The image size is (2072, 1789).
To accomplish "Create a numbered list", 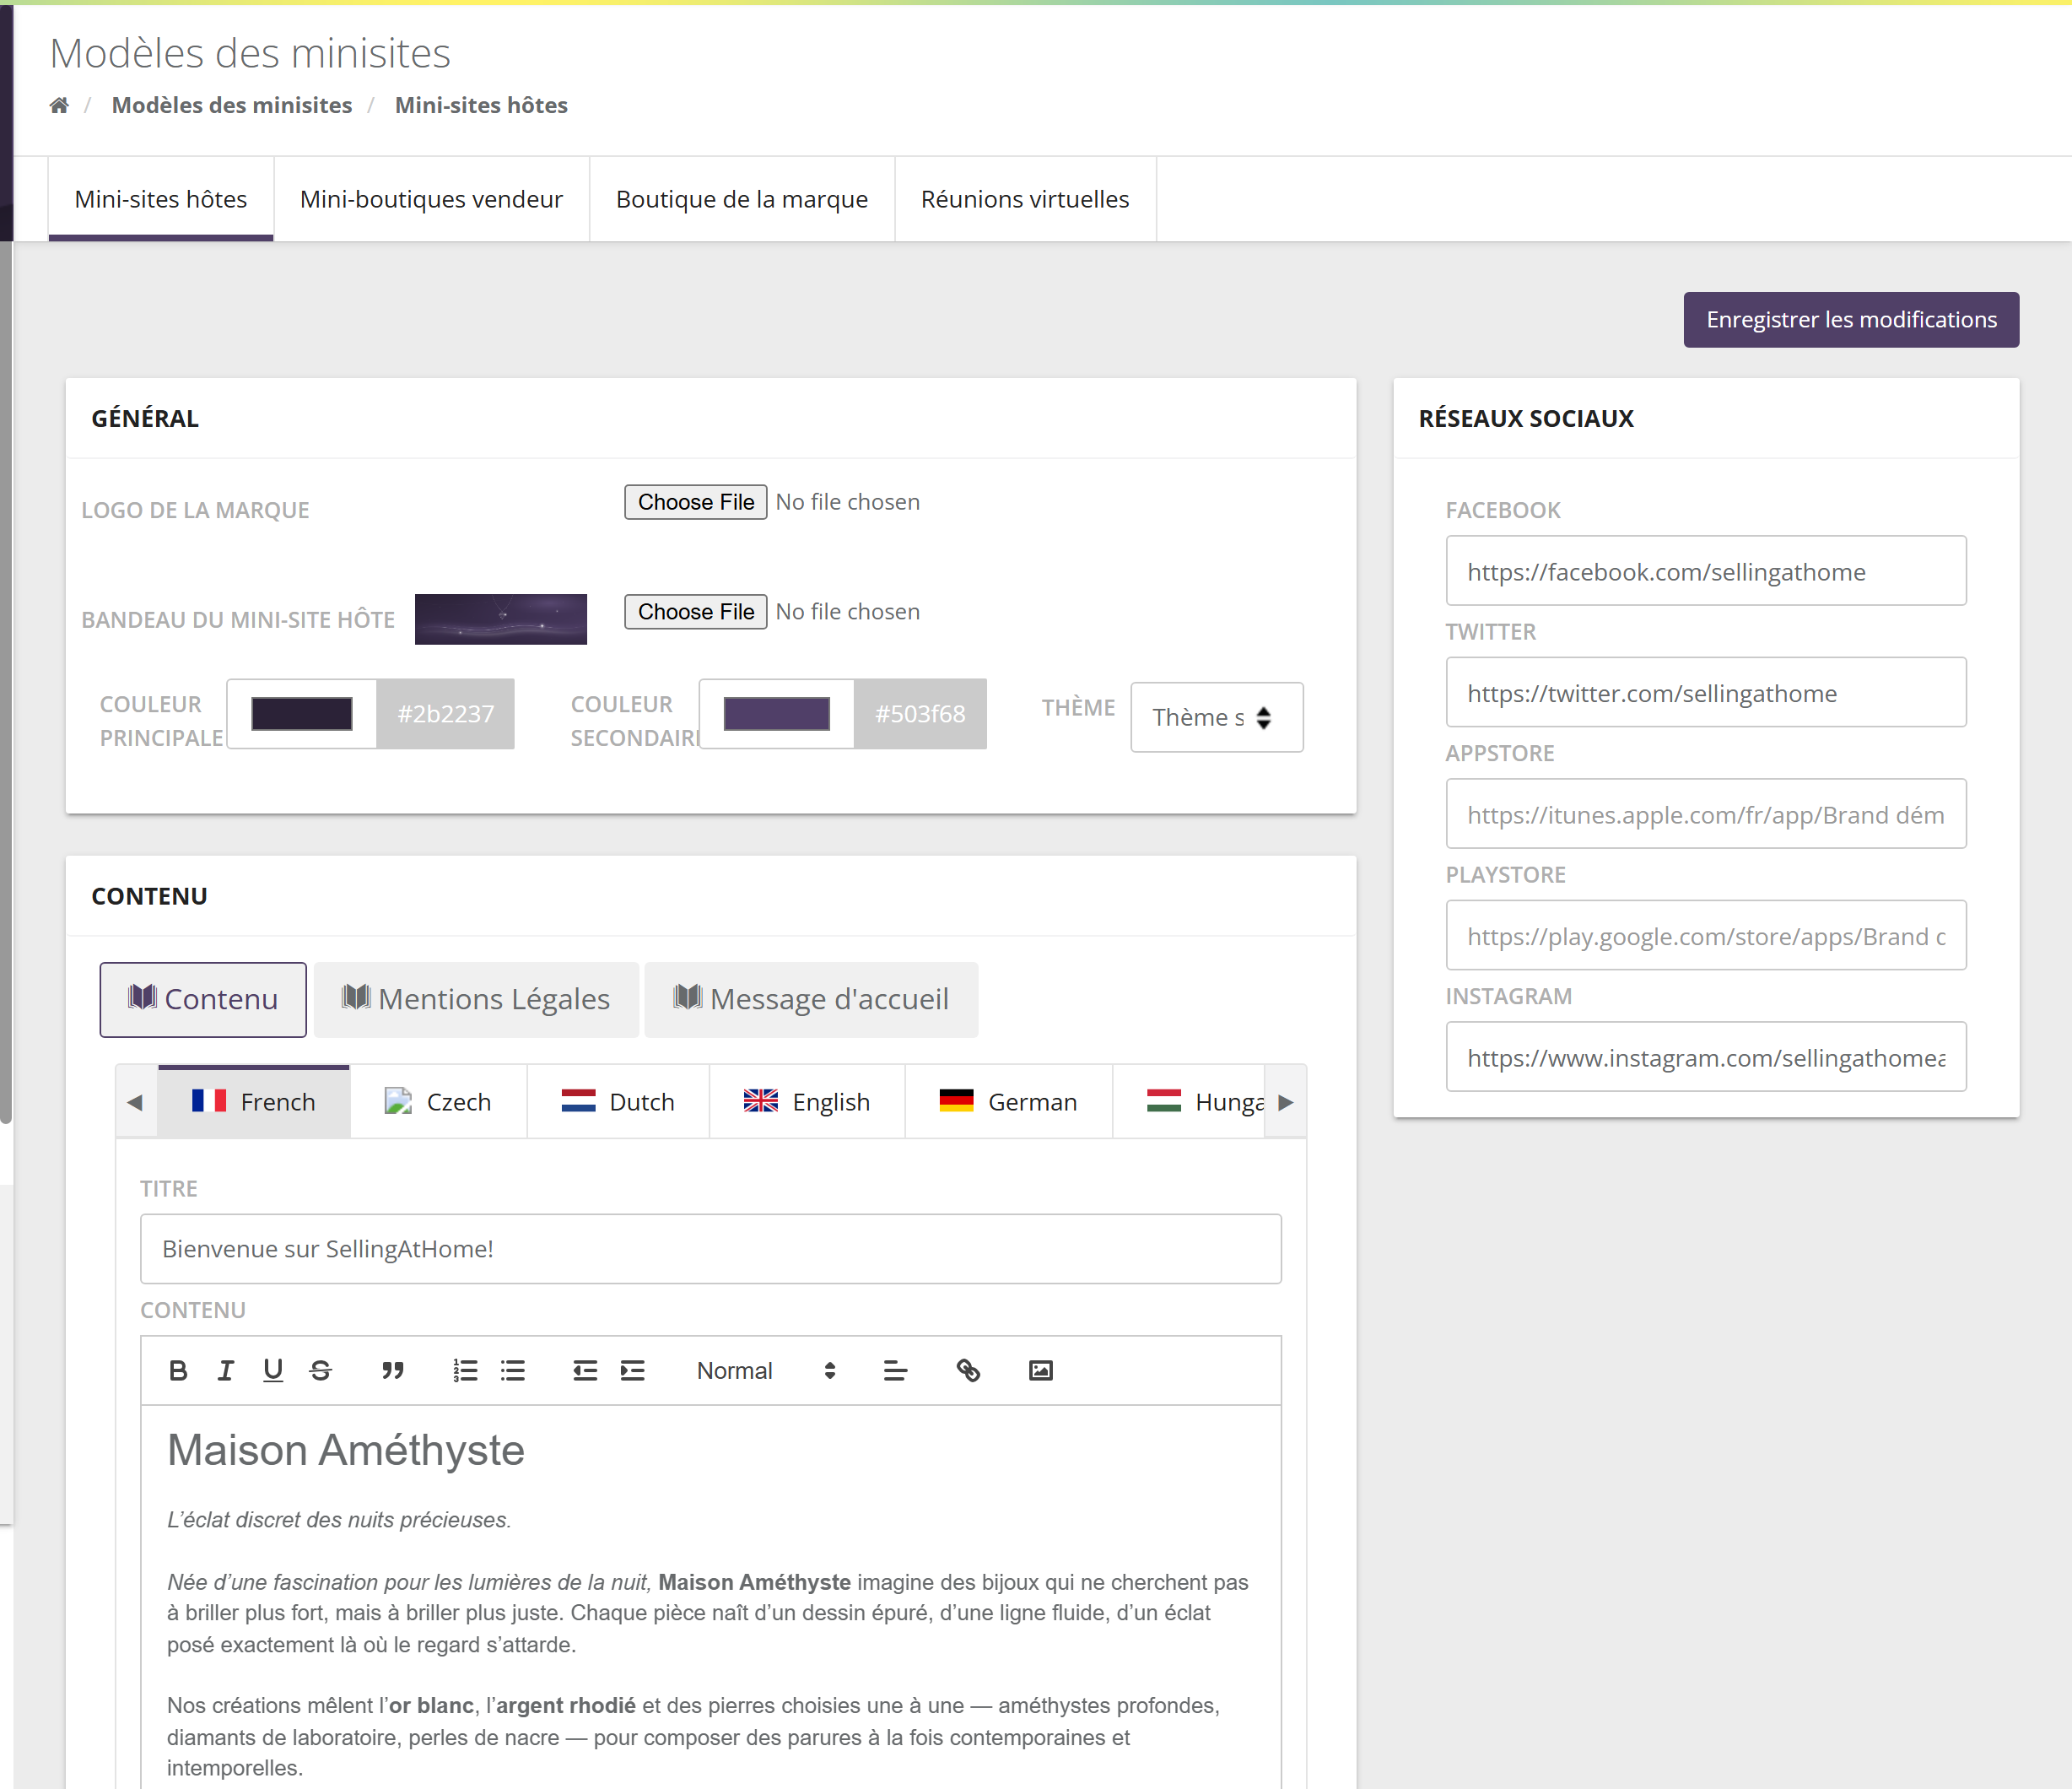I will coord(465,1370).
